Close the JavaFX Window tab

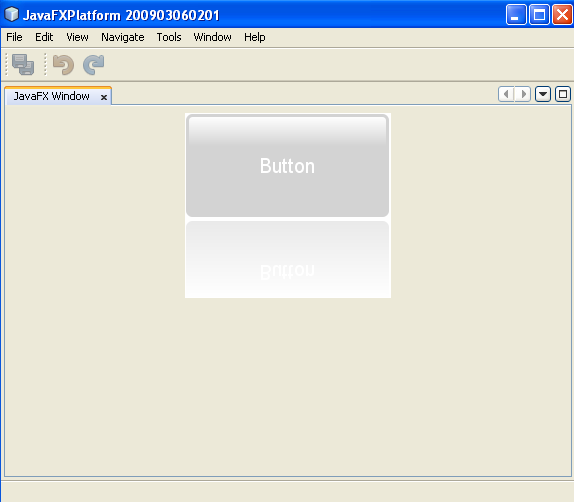104,97
